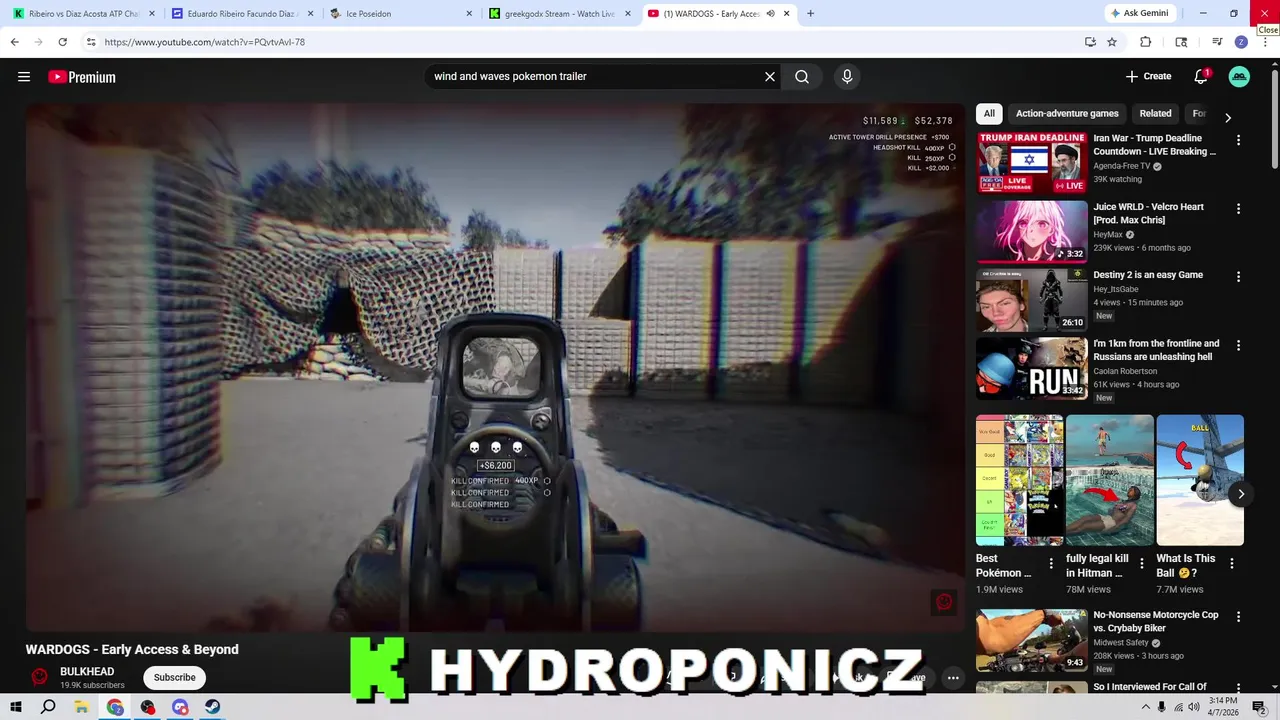
Task: Open Chrome extensions puzzle icon
Action: (x=1146, y=42)
